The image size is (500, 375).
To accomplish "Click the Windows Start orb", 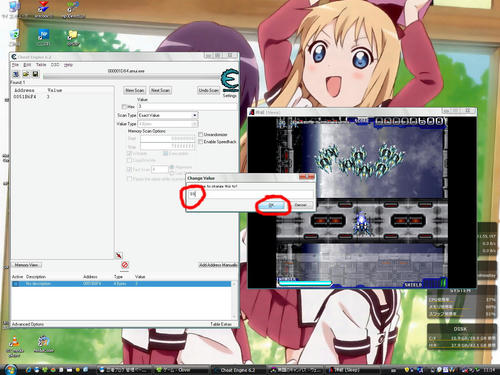I will pyautogui.click(x=11, y=369).
